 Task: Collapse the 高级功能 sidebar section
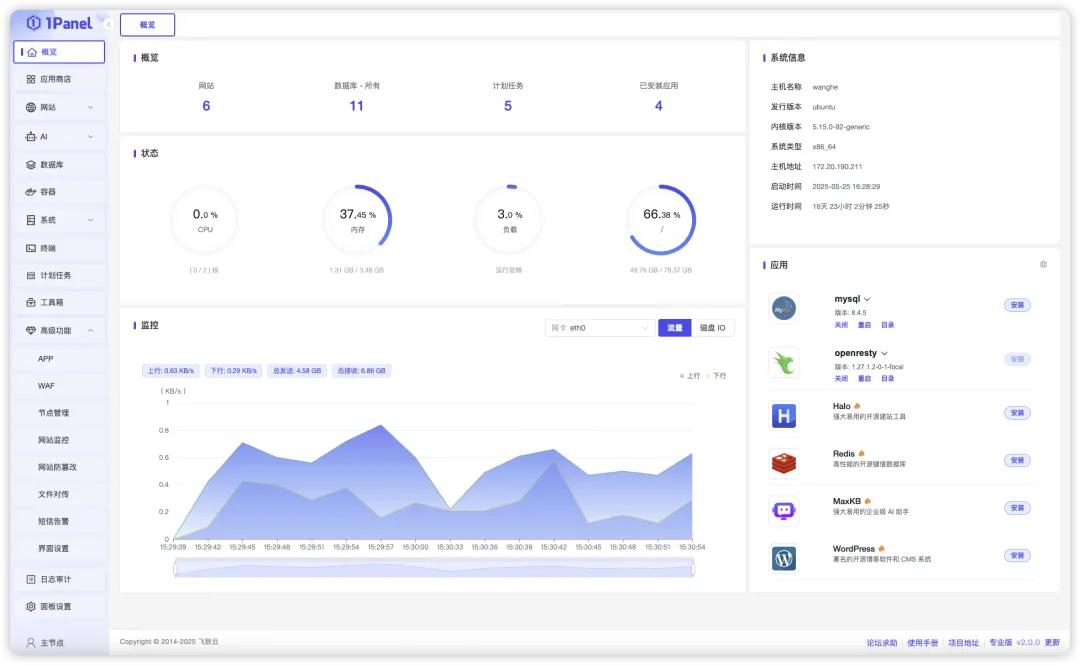coord(90,330)
